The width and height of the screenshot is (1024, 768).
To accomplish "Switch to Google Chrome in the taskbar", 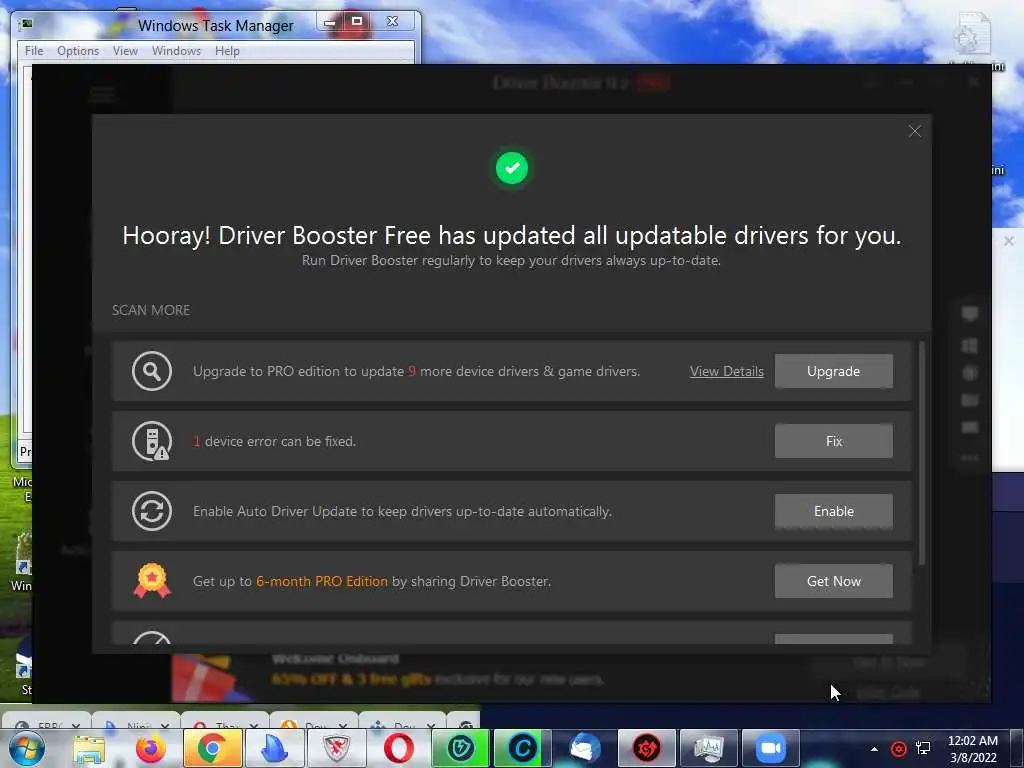I will click(x=212, y=748).
